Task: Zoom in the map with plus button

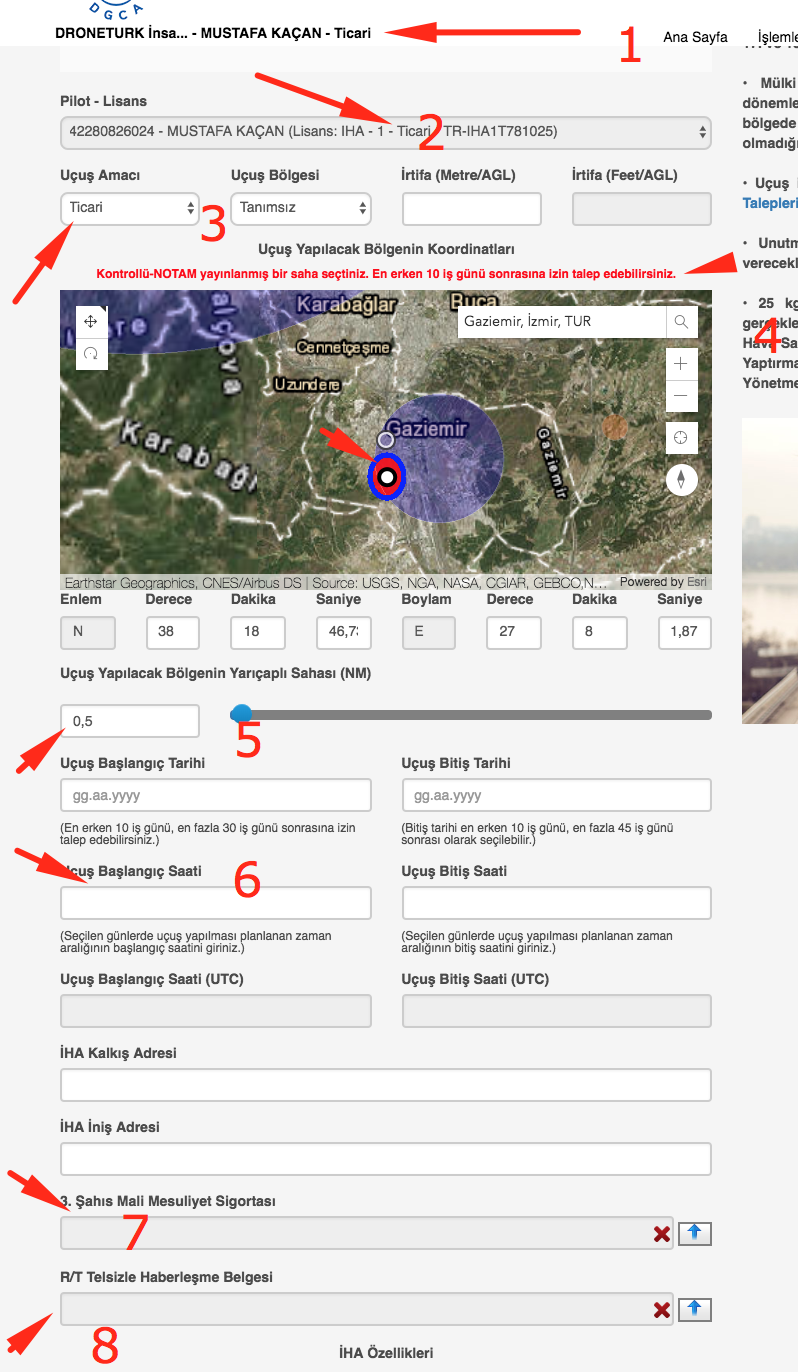Action: pyautogui.click(x=681, y=364)
